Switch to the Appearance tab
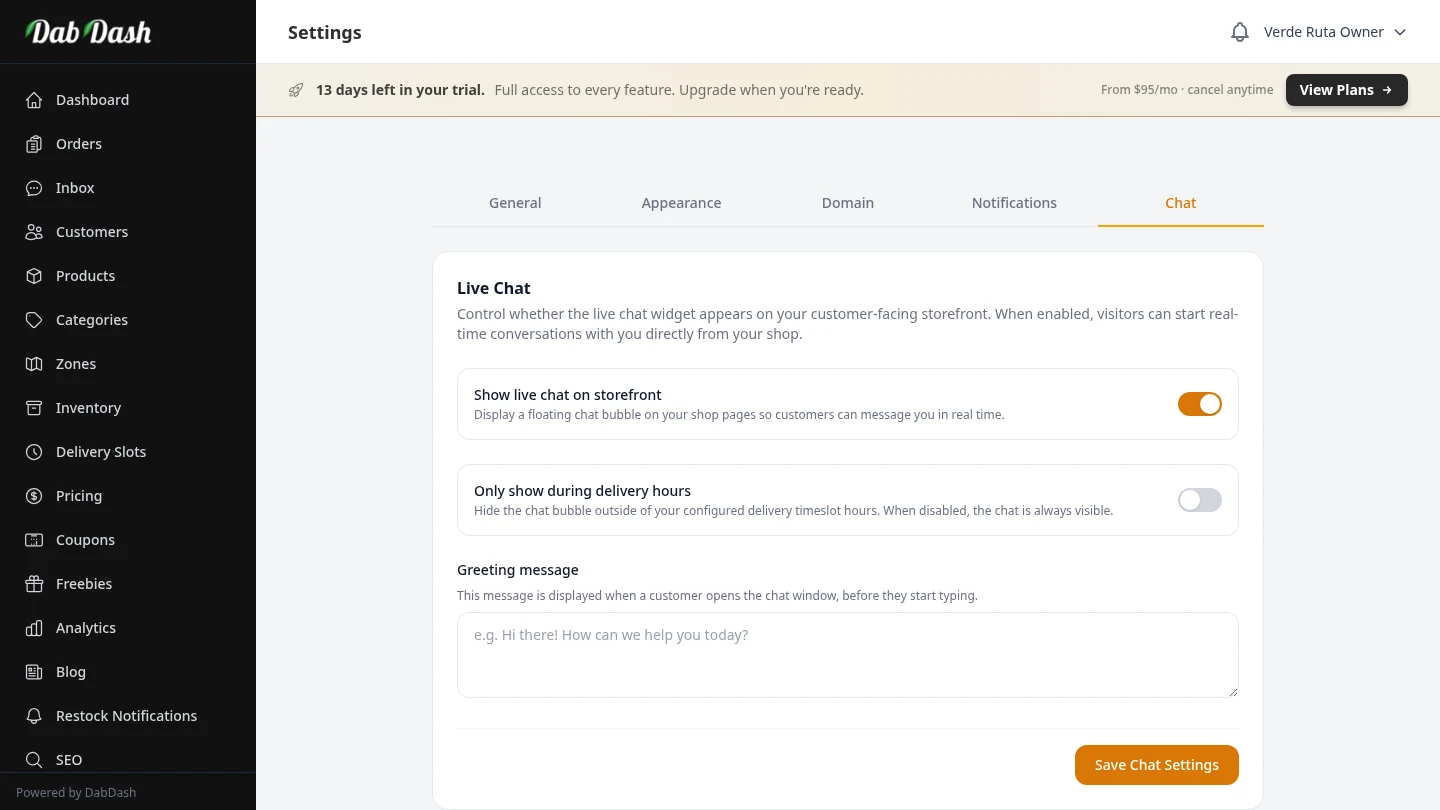The width and height of the screenshot is (1440, 810). point(681,203)
